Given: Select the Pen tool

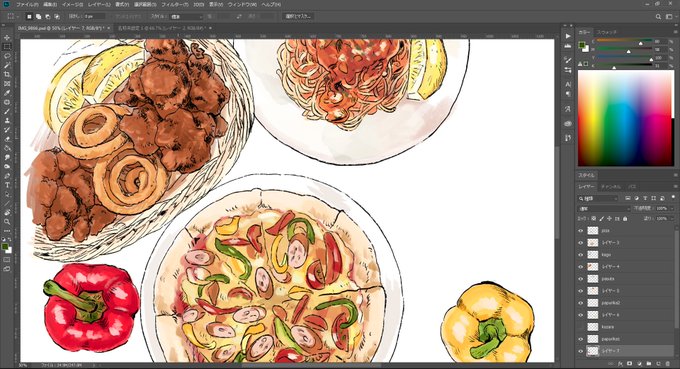Looking at the screenshot, I should (x=7, y=176).
